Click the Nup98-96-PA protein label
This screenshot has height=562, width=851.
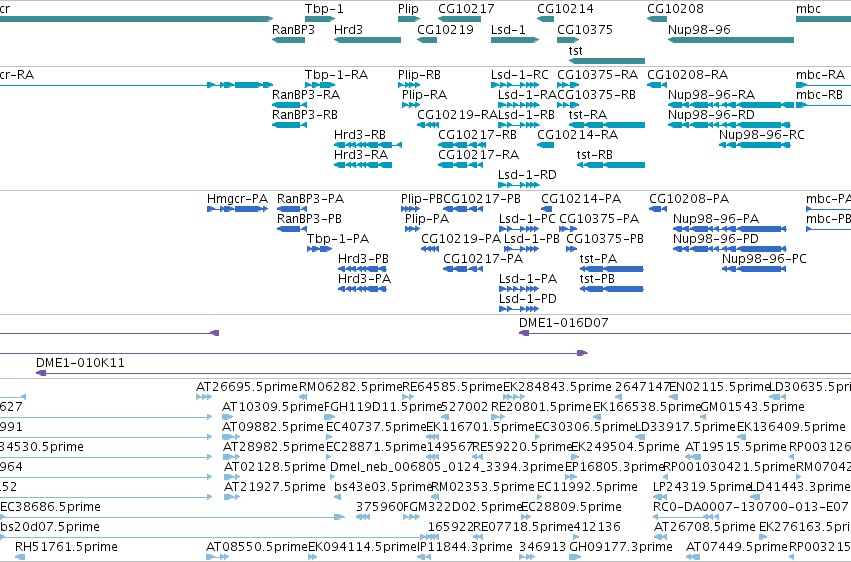[716, 219]
